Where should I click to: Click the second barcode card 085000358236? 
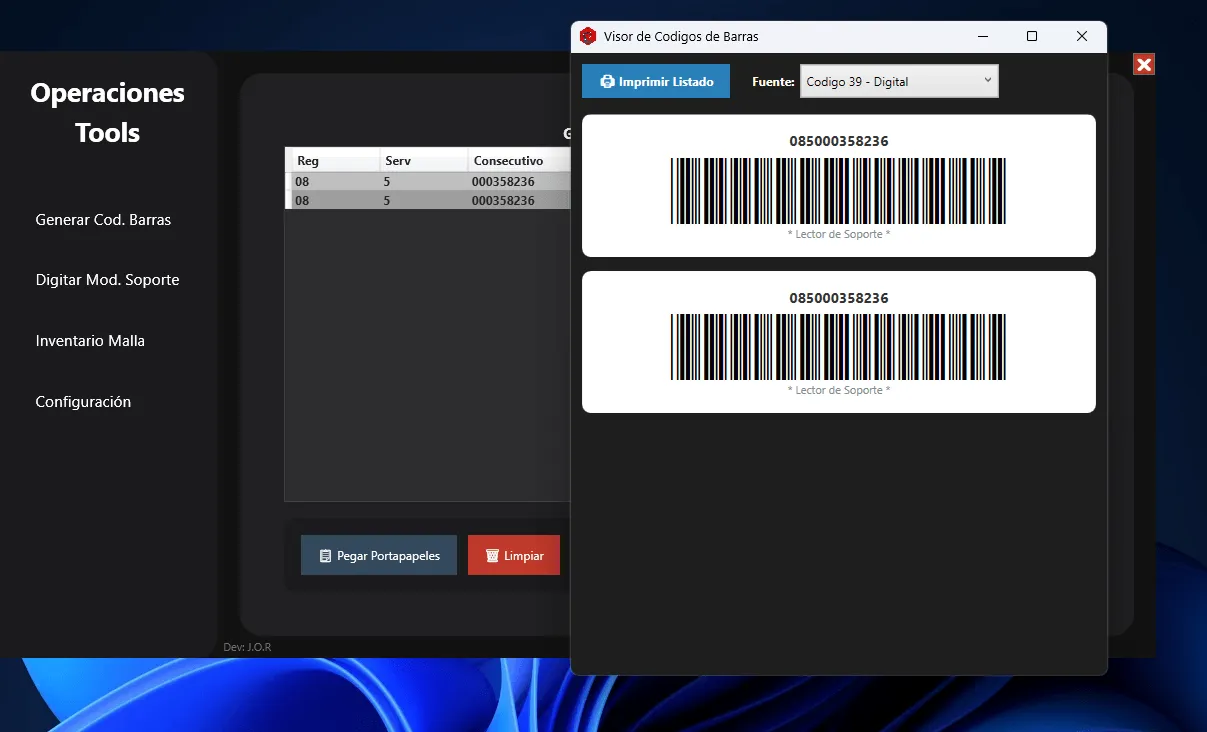(838, 342)
